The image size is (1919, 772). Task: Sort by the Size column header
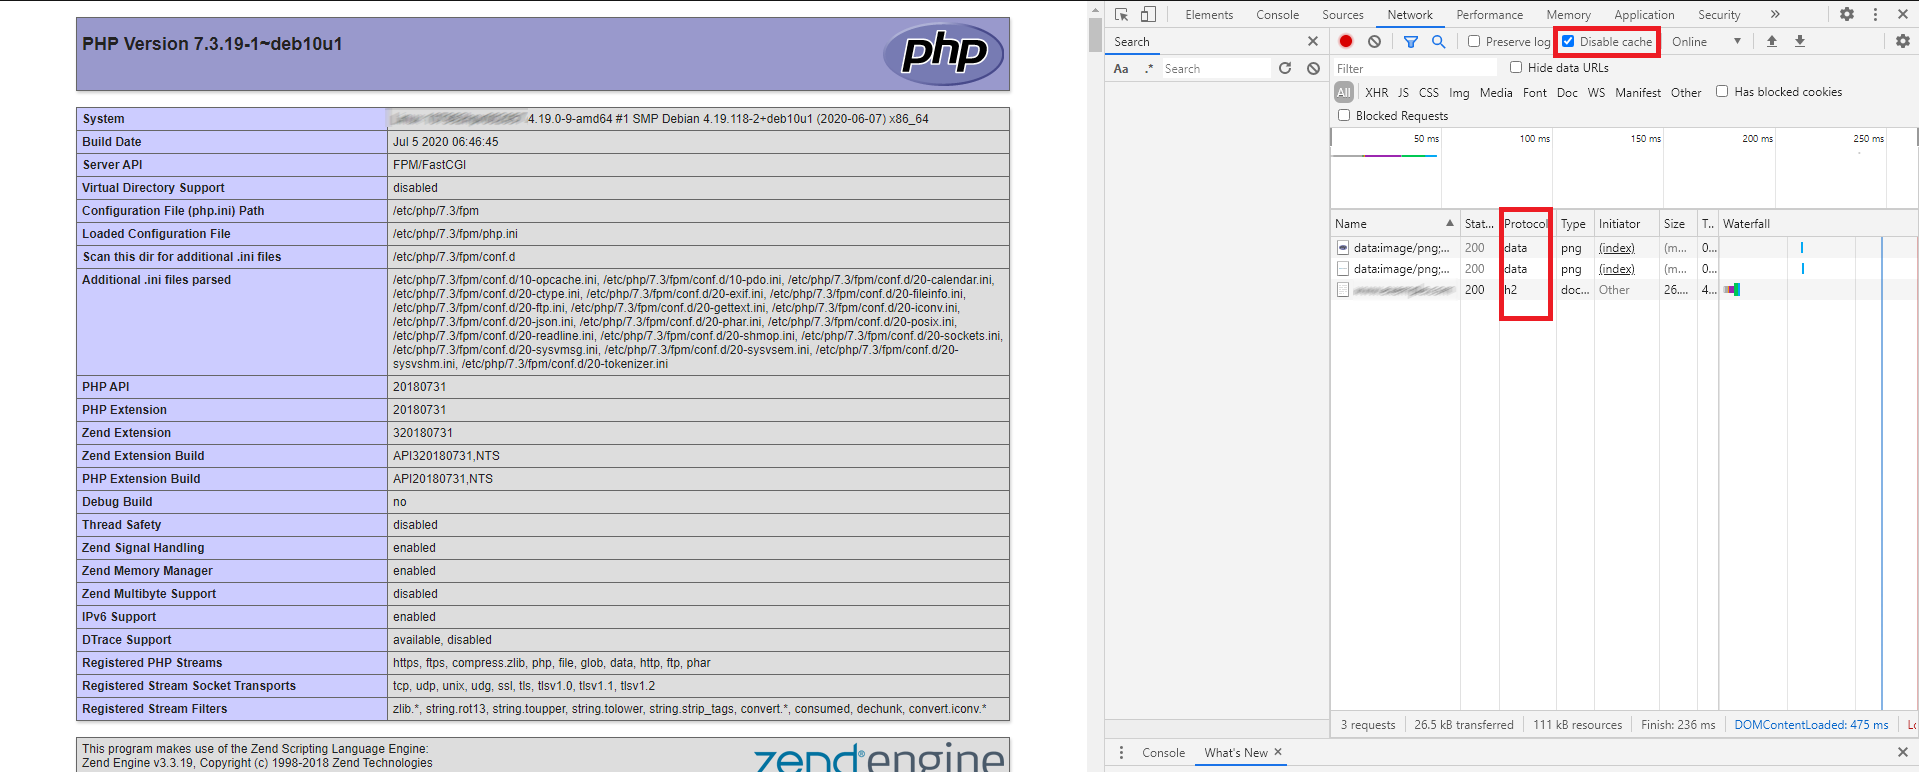pyautogui.click(x=1678, y=223)
